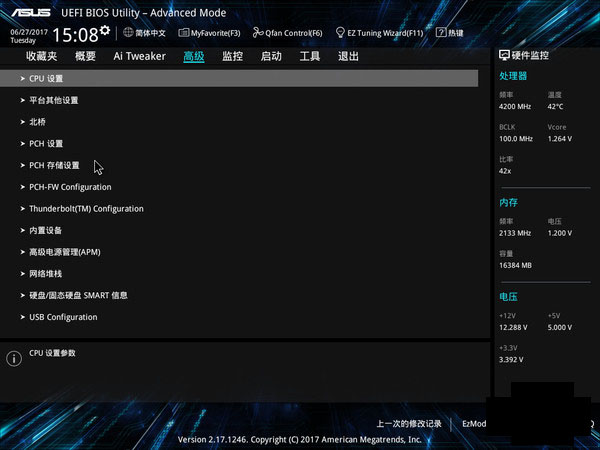Viewport: 600px width, 450px height.
Task: Click +3.3V reading 3.392 V
Action: pos(511,360)
